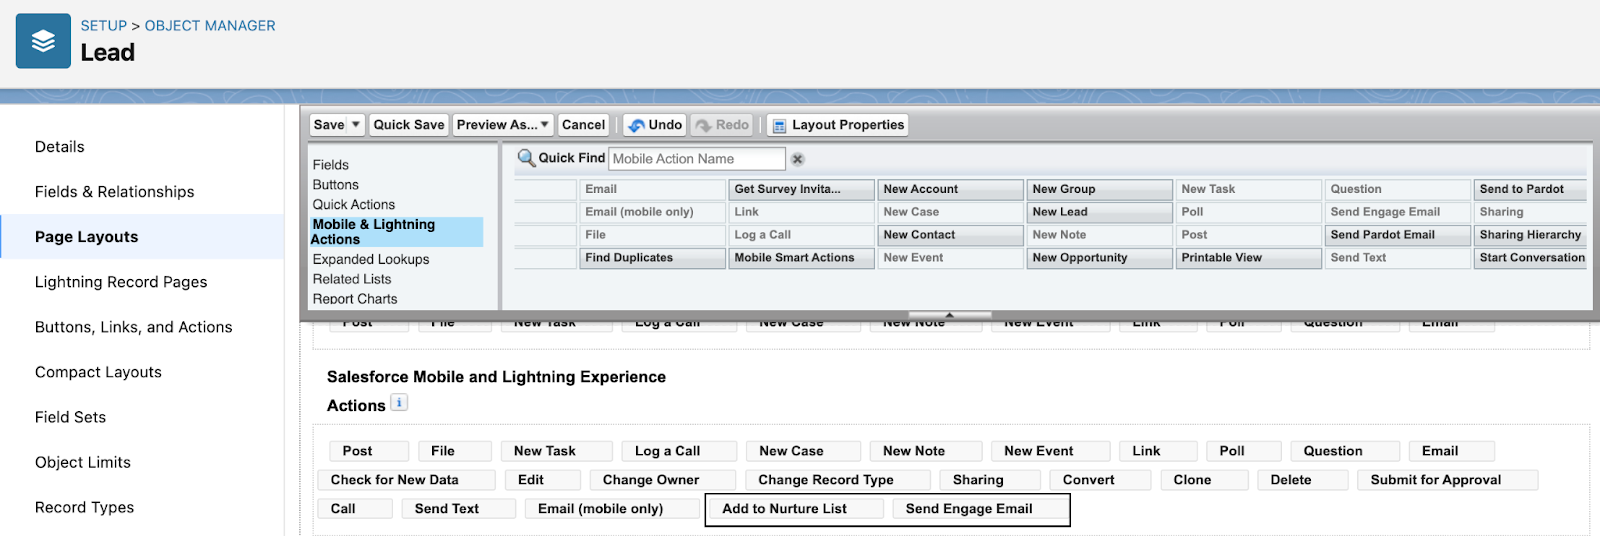Click the Save button

click(329, 125)
